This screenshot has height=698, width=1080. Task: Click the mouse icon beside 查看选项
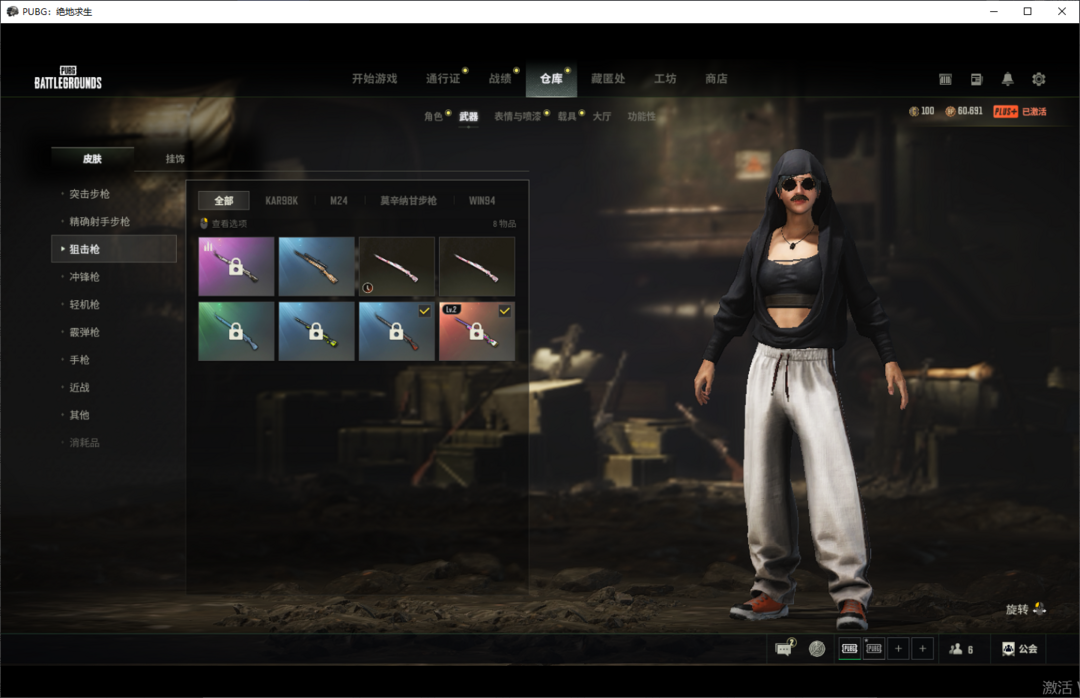point(204,223)
